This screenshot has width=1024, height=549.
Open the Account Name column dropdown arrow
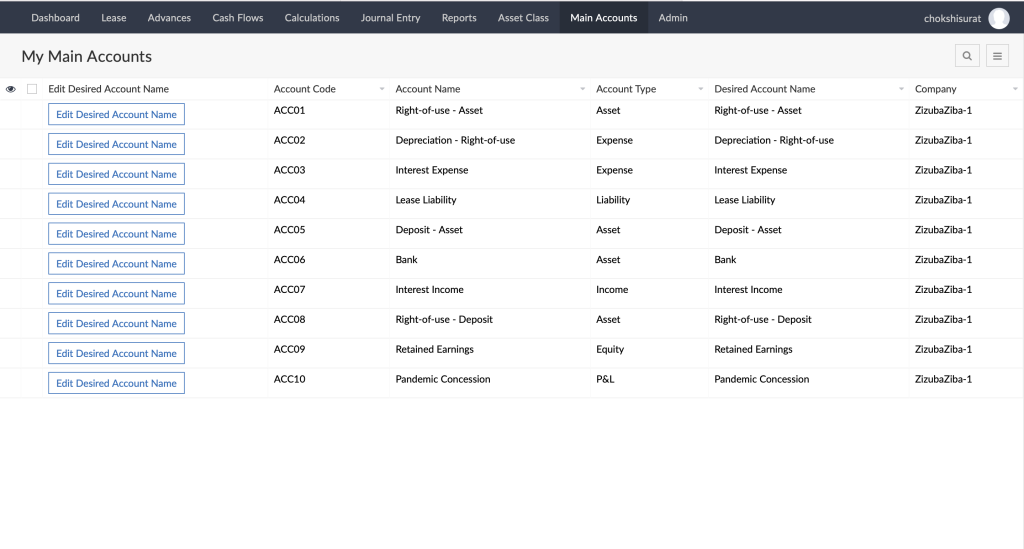pyautogui.click(x=582, y=90)
